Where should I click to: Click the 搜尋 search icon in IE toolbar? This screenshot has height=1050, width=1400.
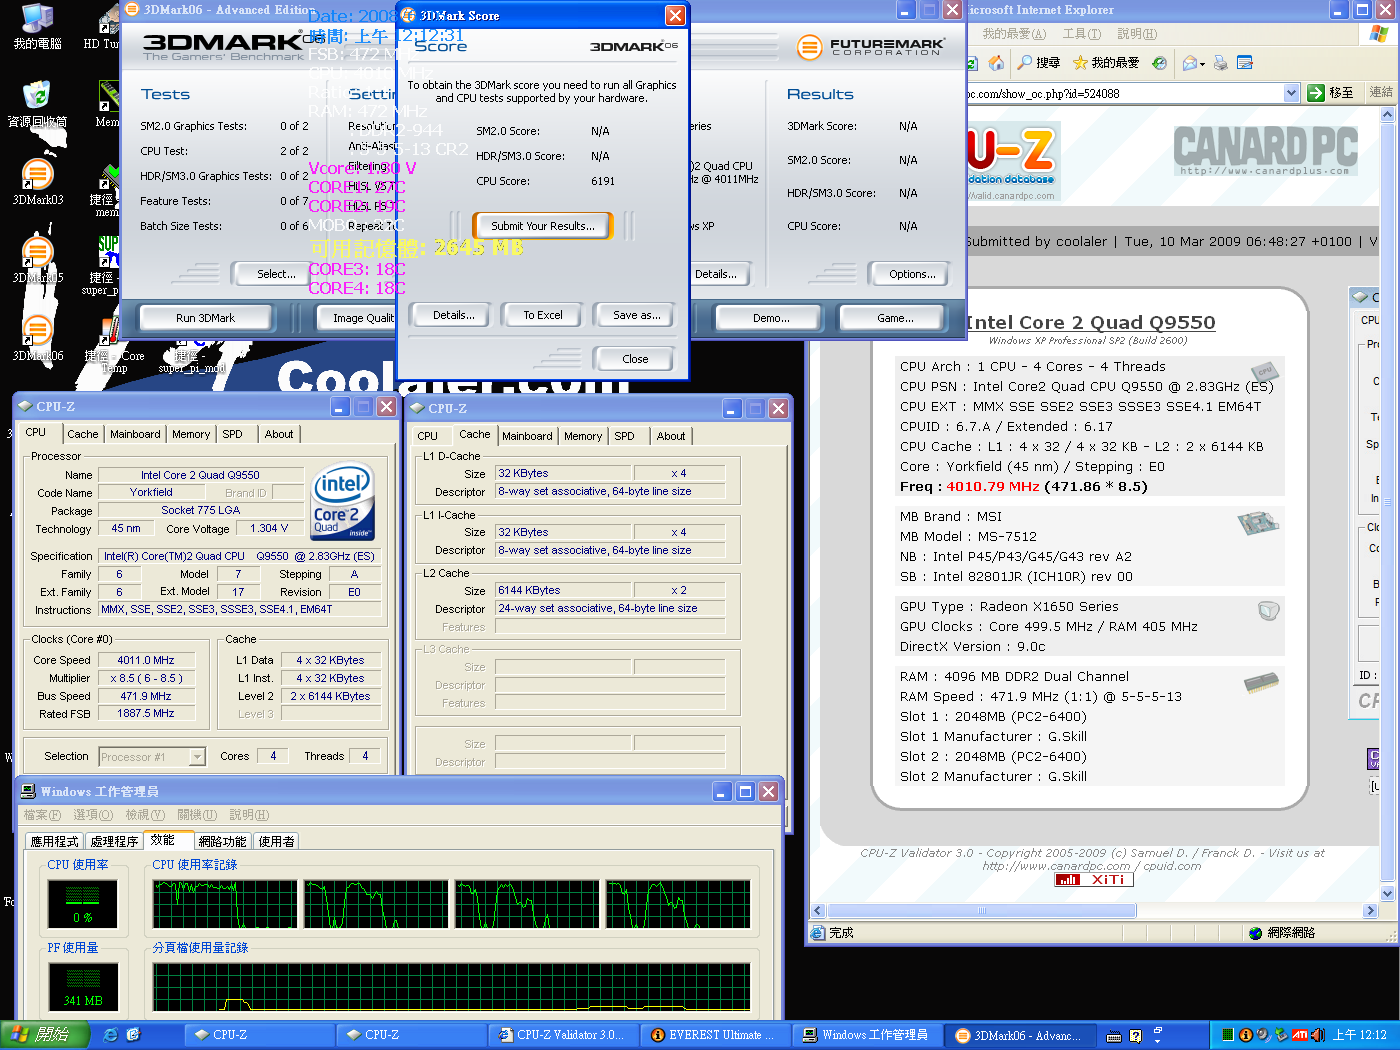coord(1039,63)
